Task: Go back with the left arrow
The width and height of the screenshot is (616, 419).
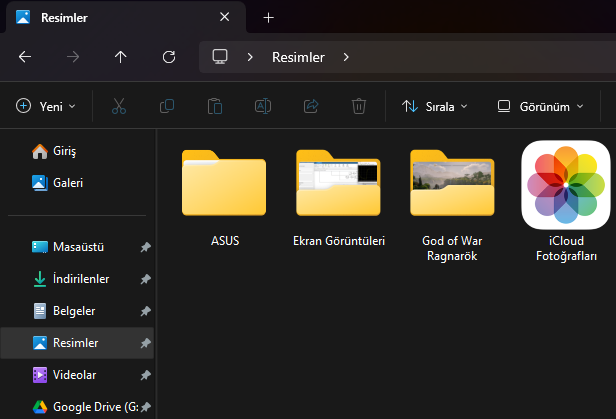Action: (x=25, y=57)
